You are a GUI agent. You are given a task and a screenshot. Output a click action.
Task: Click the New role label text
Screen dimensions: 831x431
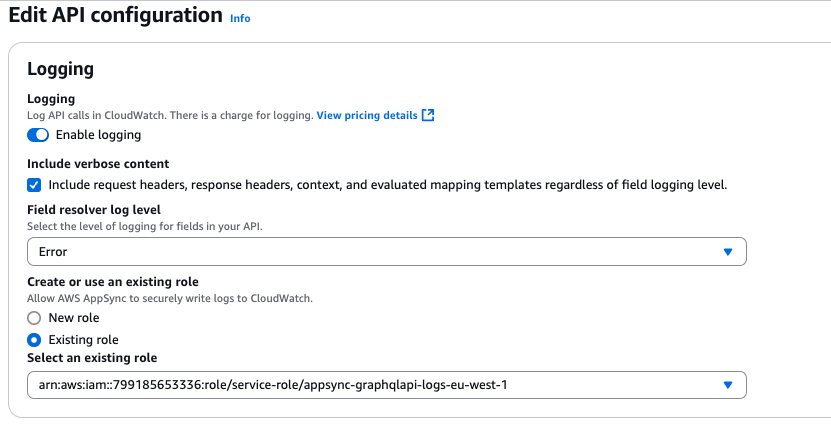74,318
